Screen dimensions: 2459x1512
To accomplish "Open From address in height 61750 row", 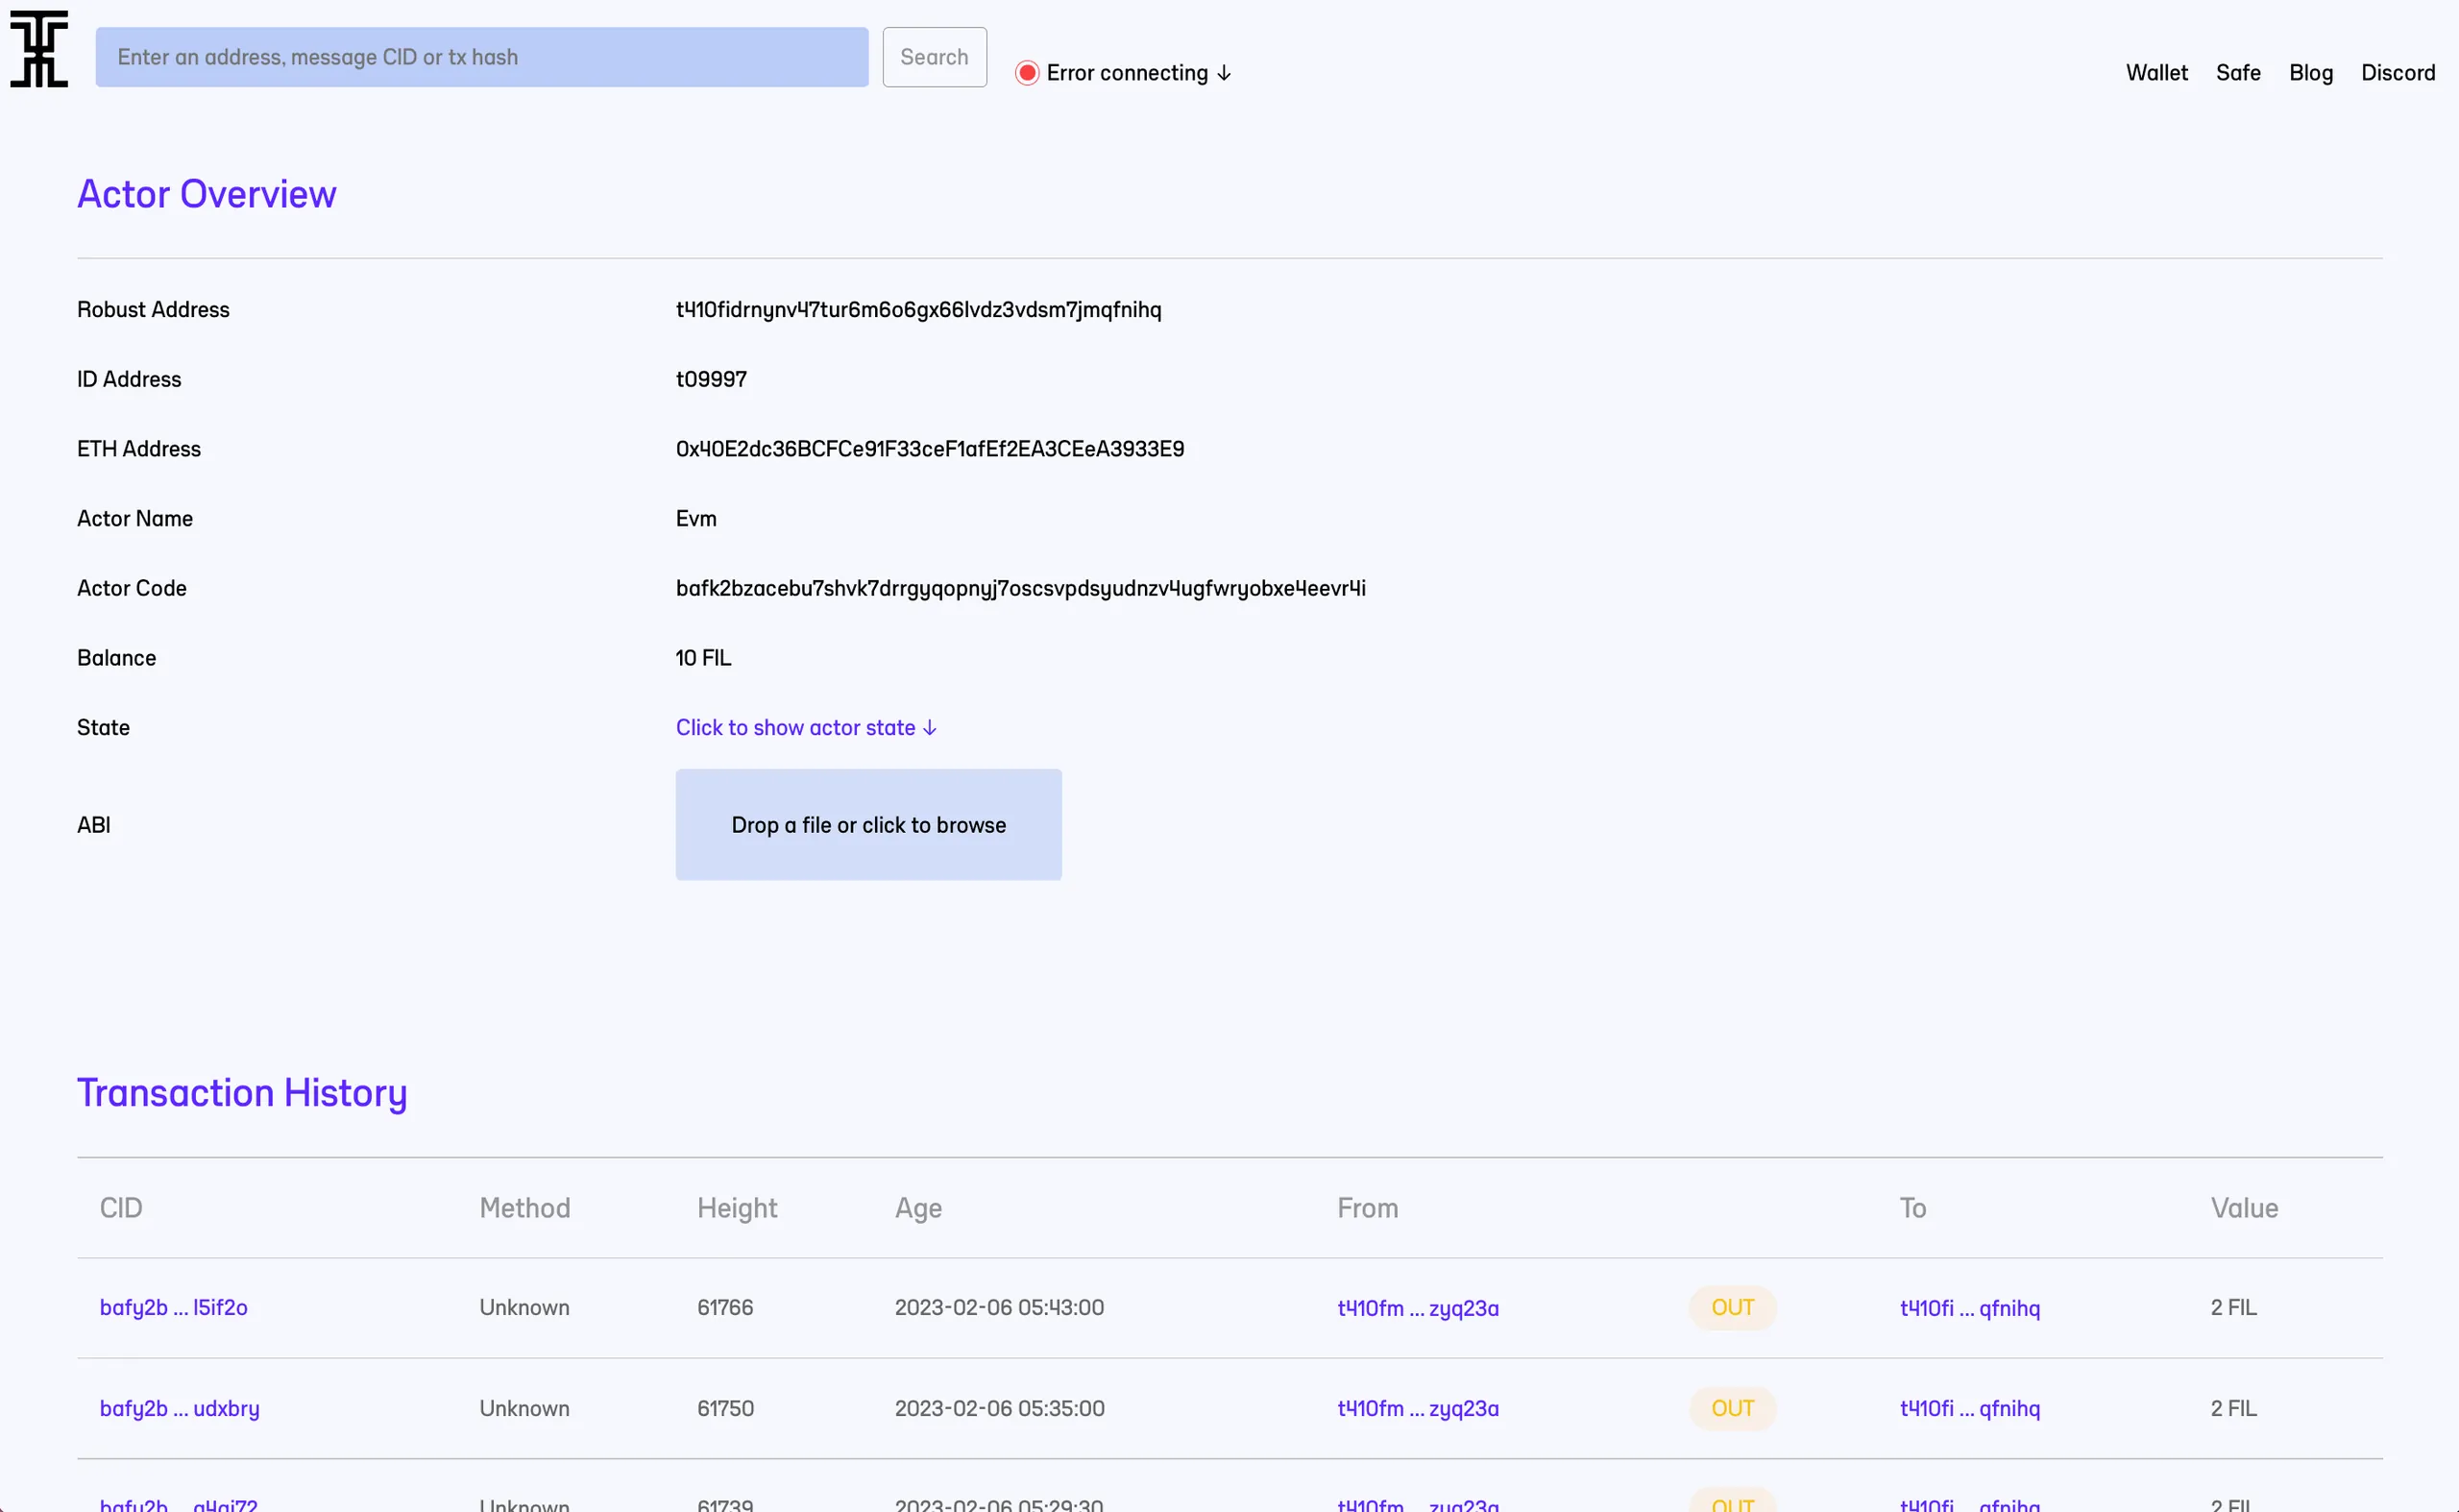I will pos(1417,1408).
